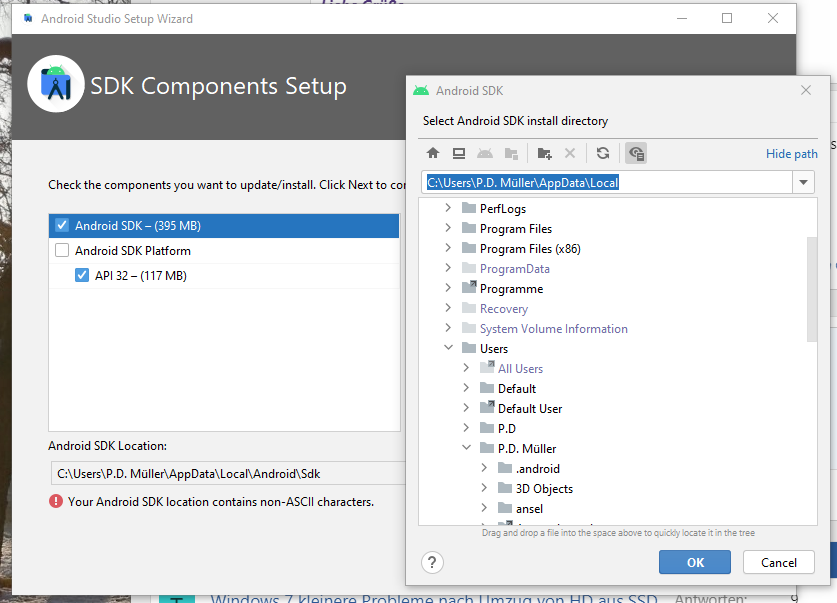Click the 'Android SDK Location:' label
The width and height of the screenshot is (837, 603).
tap(107, 446)
